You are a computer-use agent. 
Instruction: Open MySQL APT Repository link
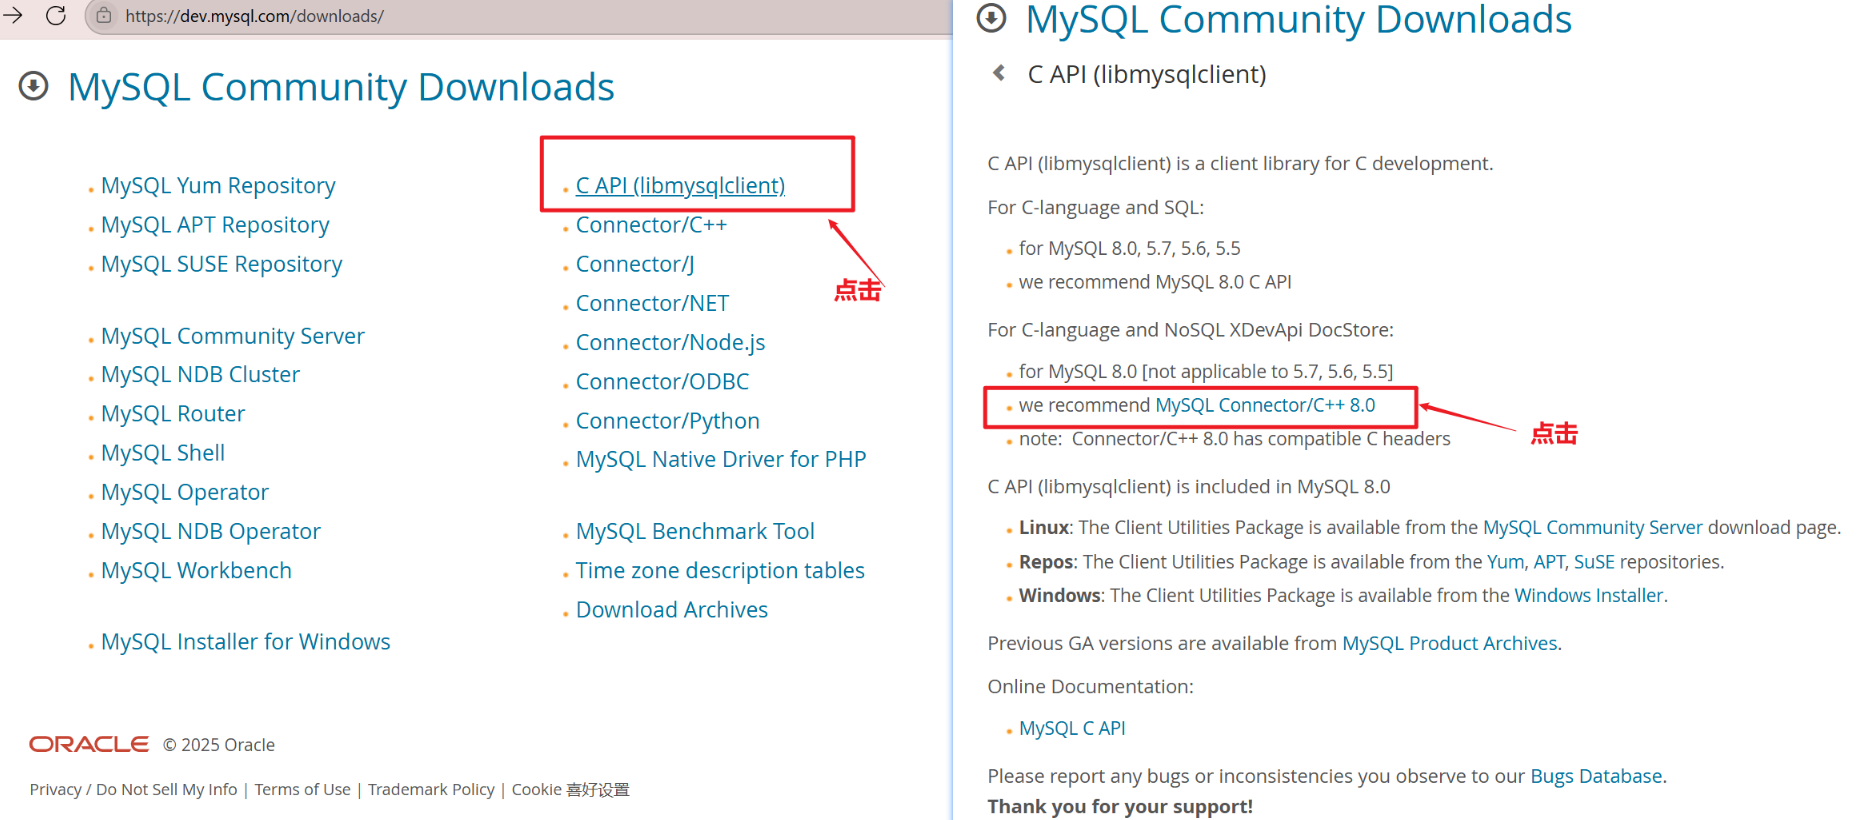(x=215, y=225)
